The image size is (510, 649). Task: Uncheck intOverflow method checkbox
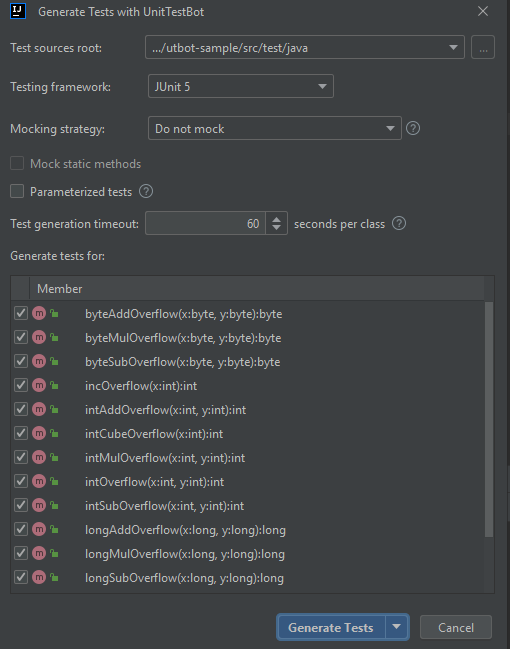21,481
